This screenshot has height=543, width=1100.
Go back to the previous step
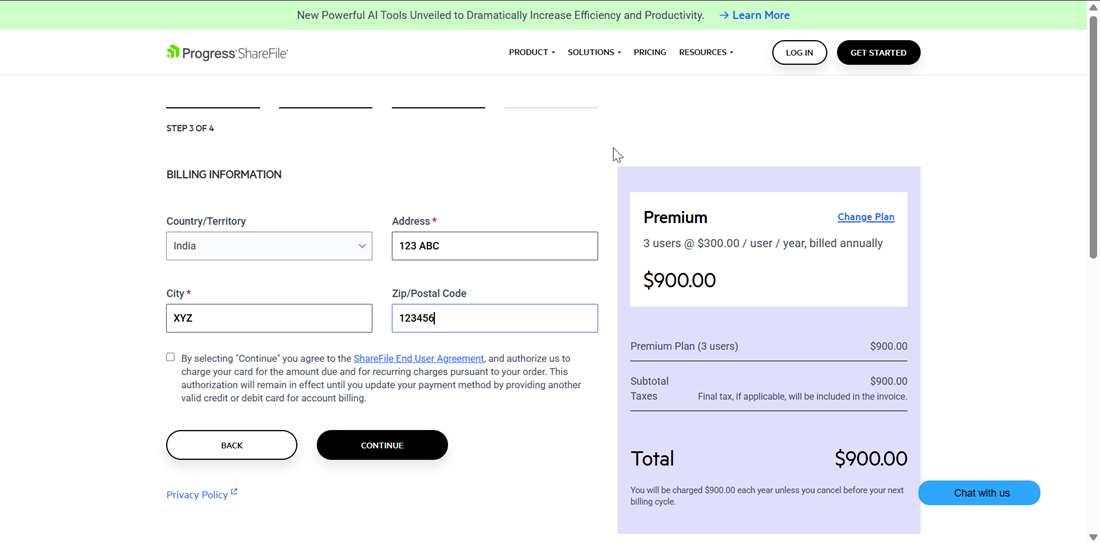point(232,445)
